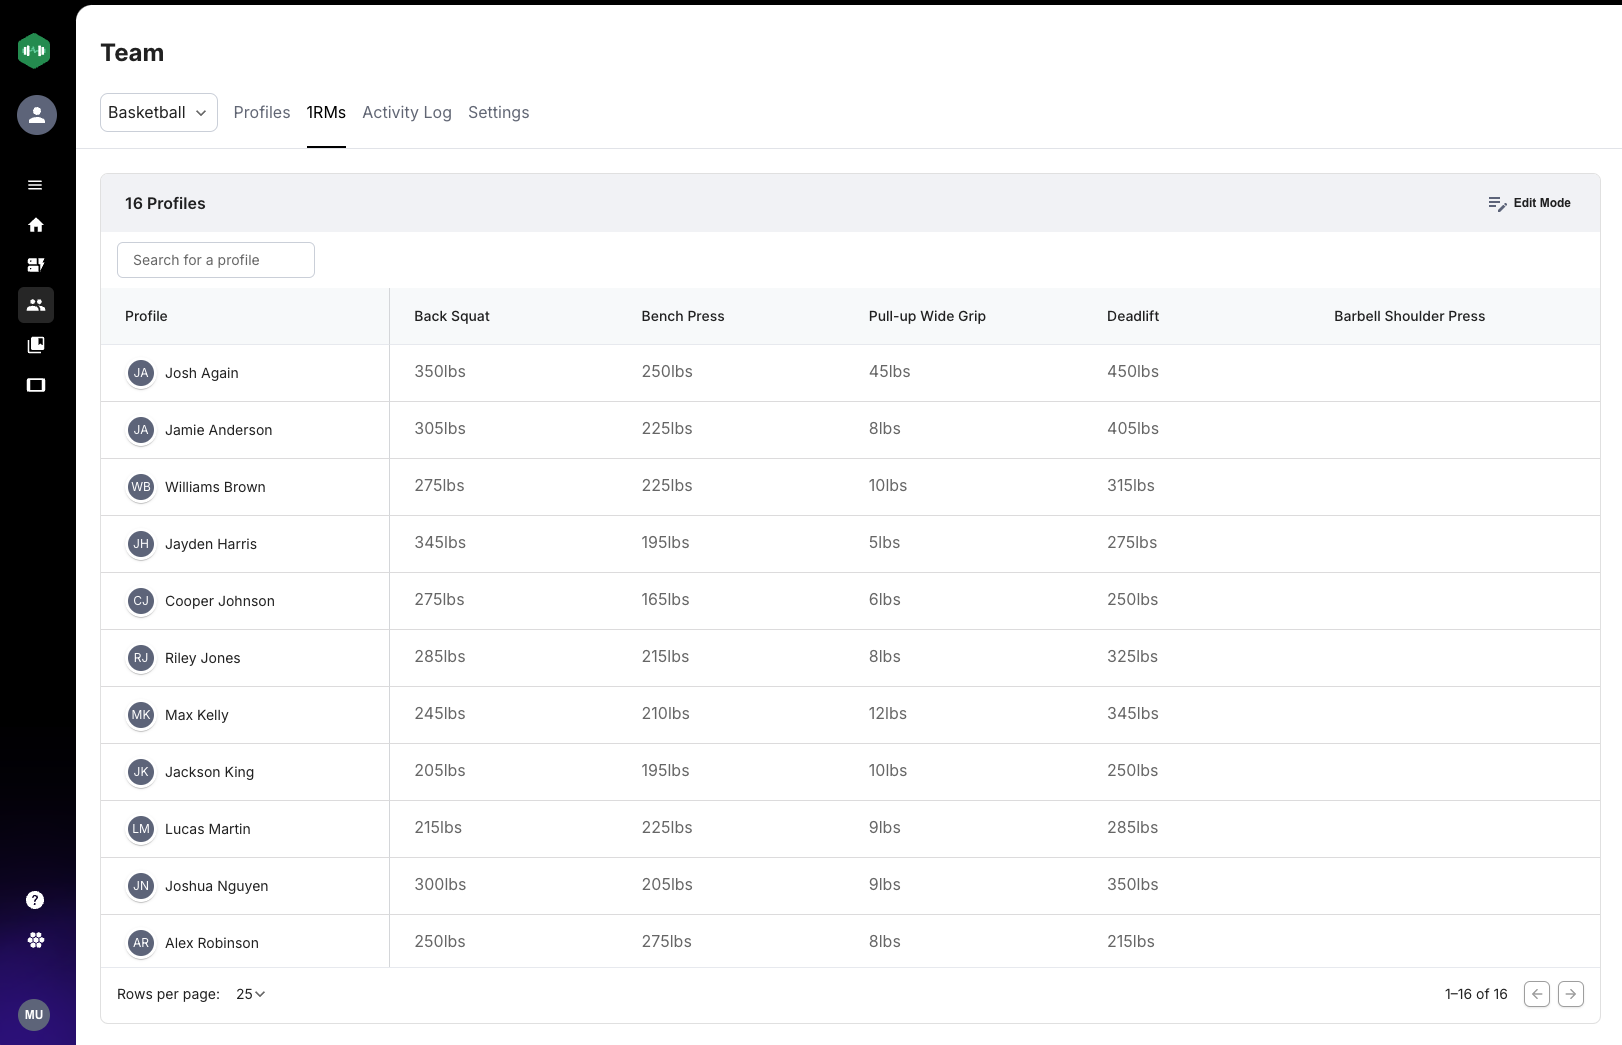Click the Back Squat column header
Viewport: 1622px width, 1045px height.
click(452, 316)
